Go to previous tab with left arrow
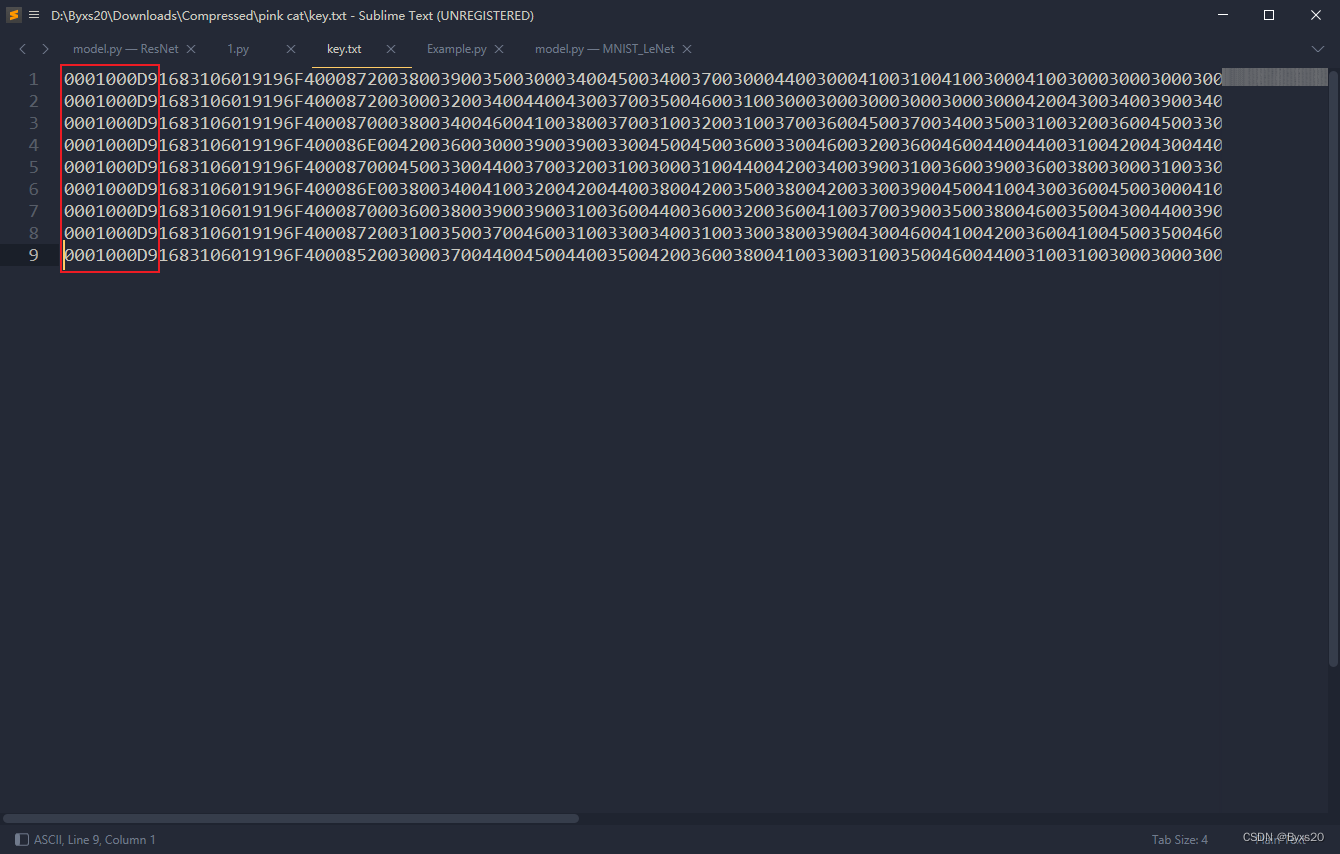Image resolution: width=1340 pixels, height=854 pixels. tap(23, 49)
